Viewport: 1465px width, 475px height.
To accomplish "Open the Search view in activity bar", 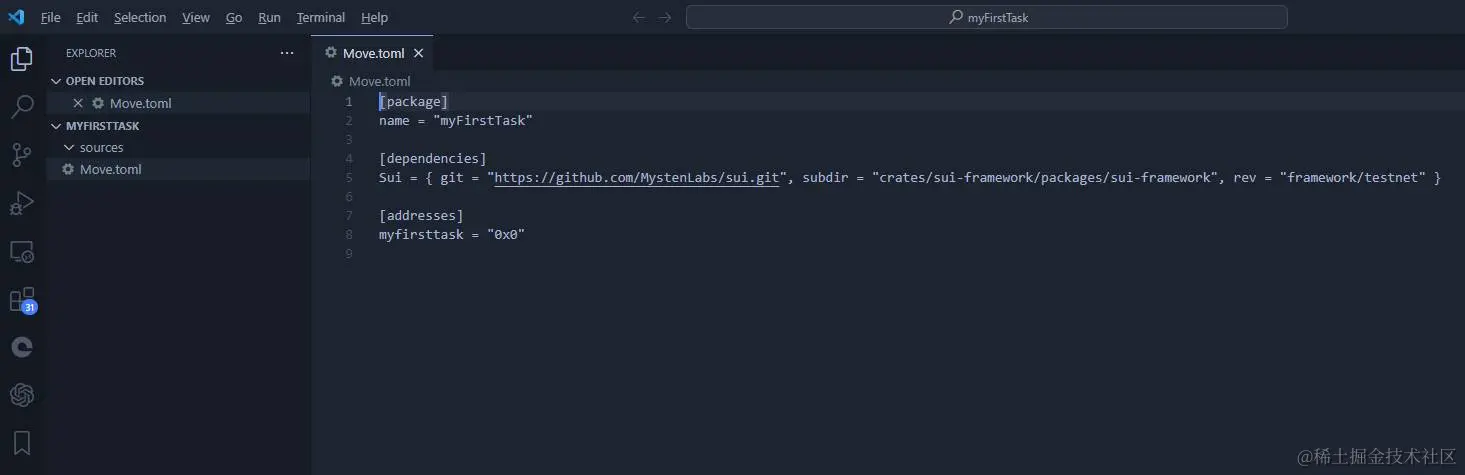I will pos(22,107).
